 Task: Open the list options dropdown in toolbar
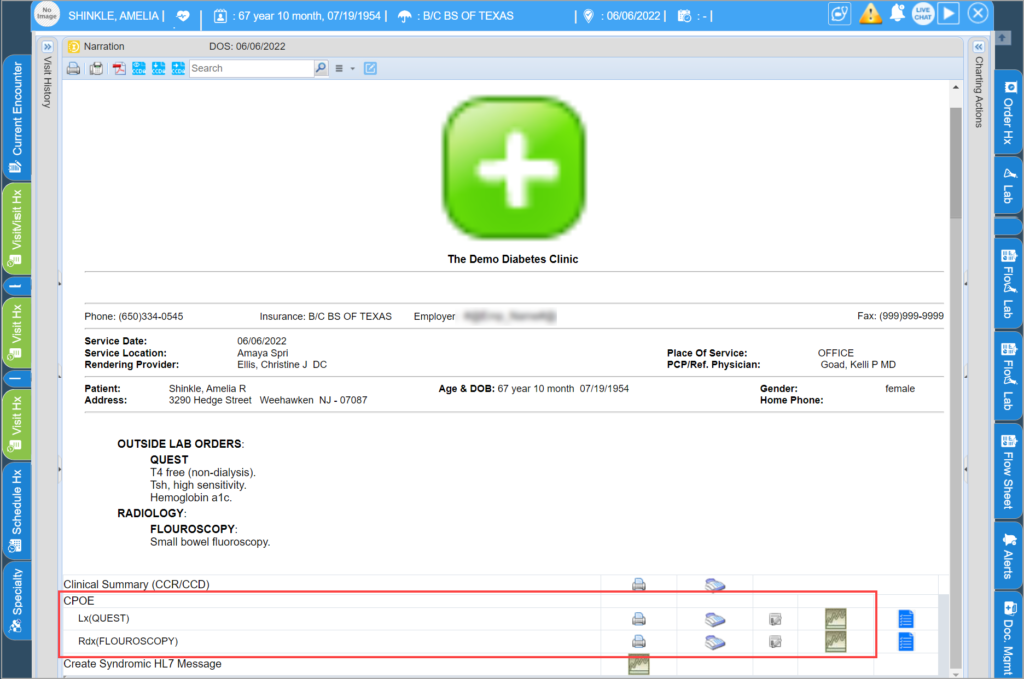344,69
